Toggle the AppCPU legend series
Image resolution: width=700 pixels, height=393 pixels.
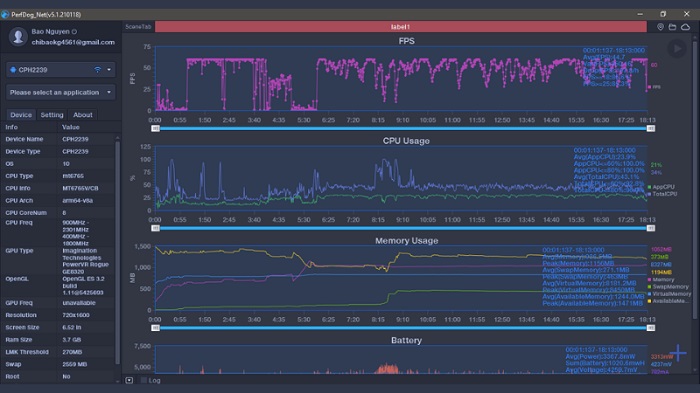click(x=661, y=187)
